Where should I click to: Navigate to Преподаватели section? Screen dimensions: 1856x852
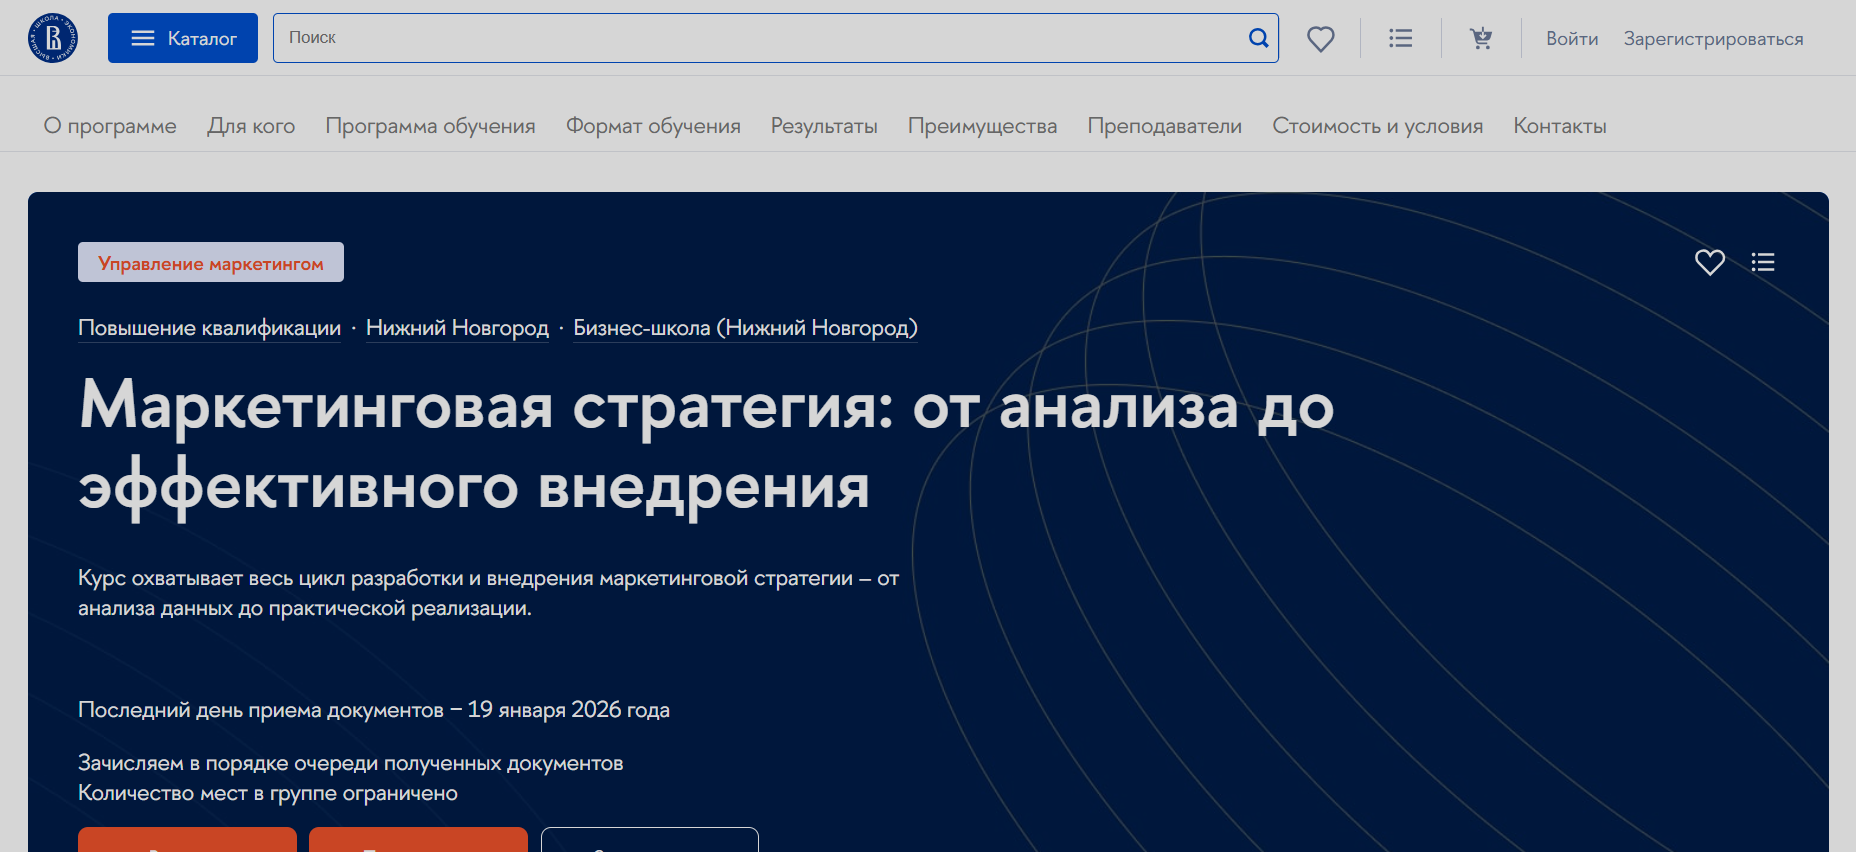pos(1164,126)
